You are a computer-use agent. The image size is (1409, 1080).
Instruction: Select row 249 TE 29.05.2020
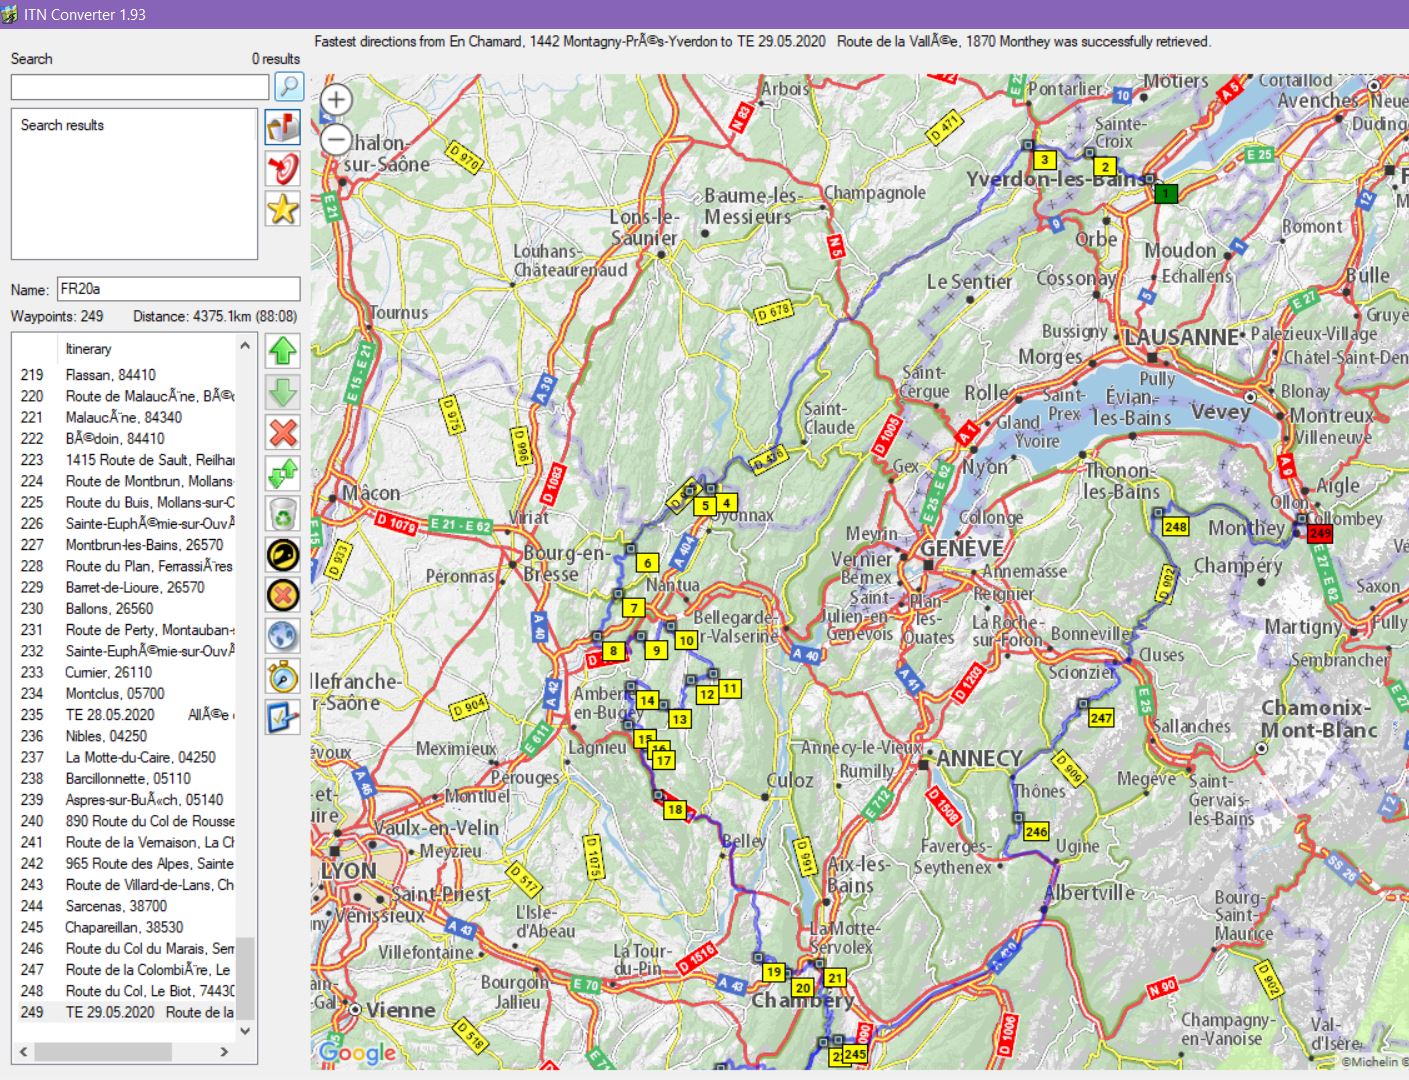(124, 1012)
